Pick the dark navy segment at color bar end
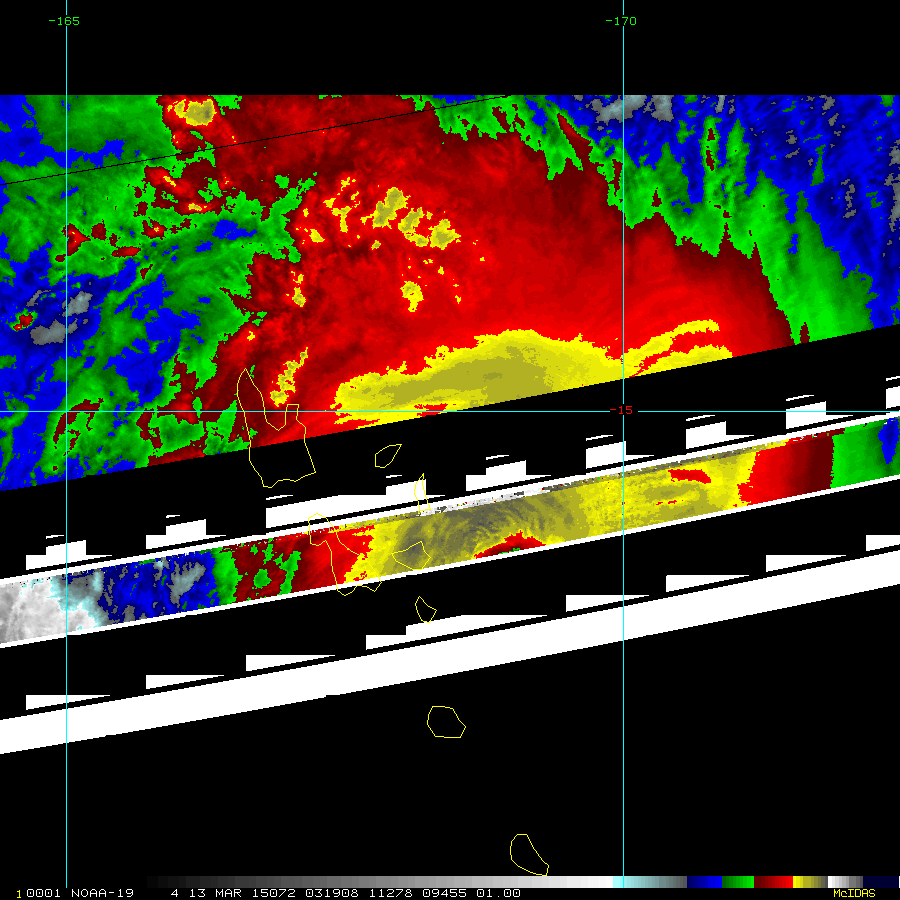 click(x=880, y=882)
